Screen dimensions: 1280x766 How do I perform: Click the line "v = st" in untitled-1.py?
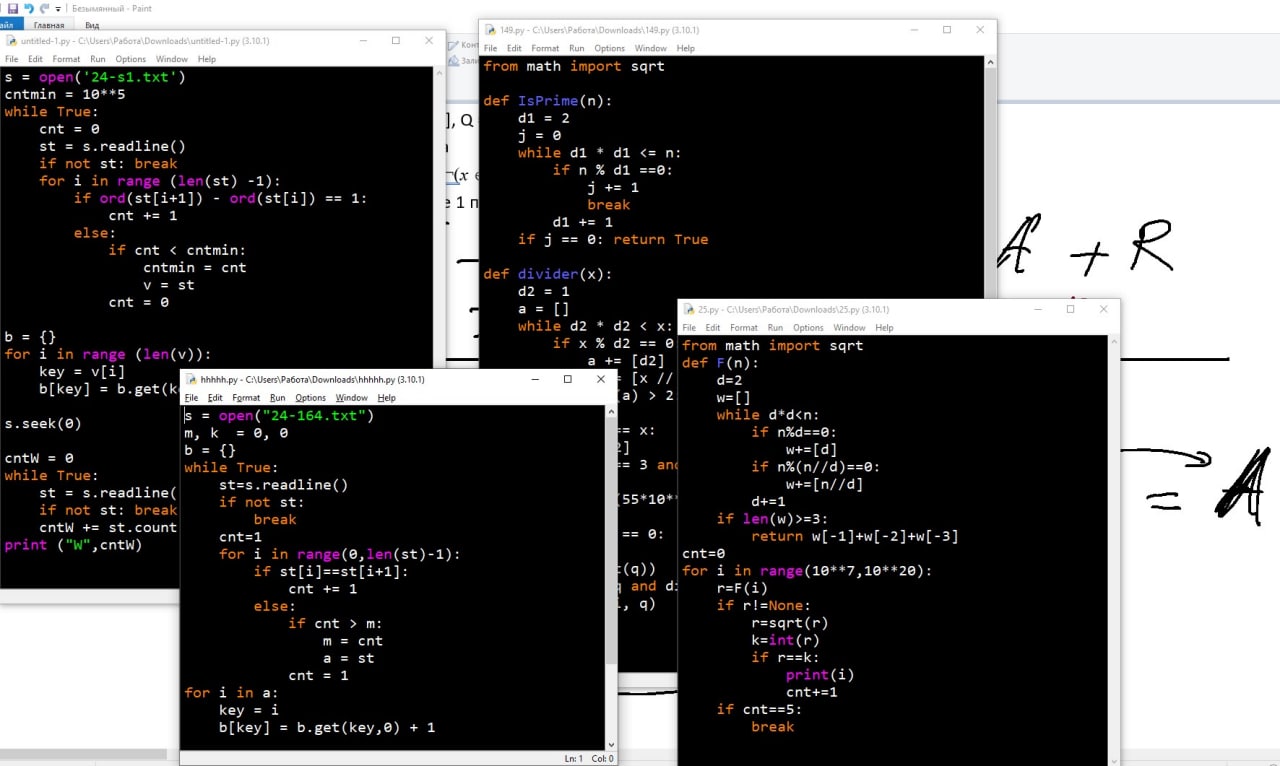169,285
